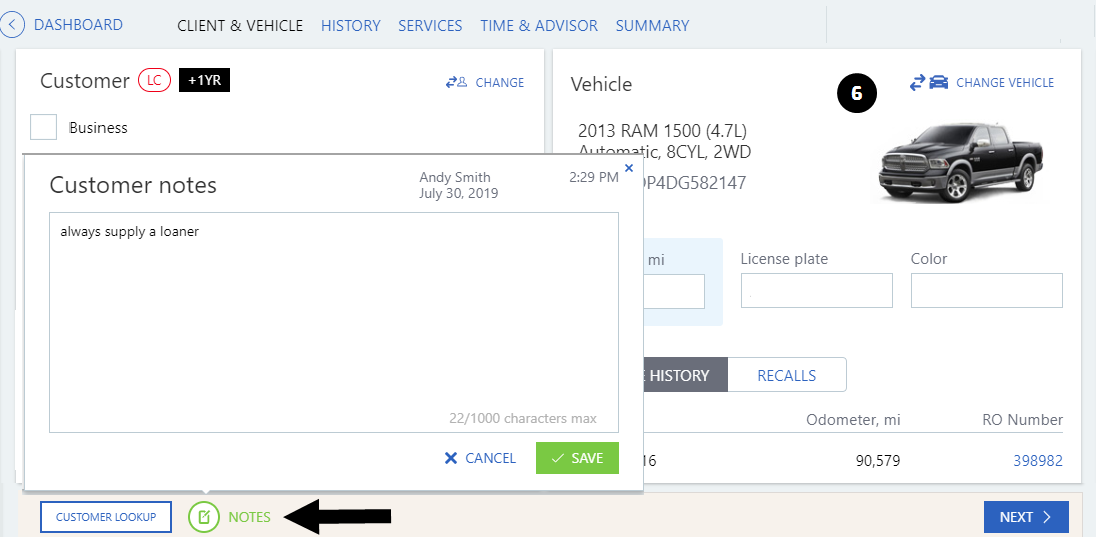Close the Customer notes popup

click(x=628, y=168)
